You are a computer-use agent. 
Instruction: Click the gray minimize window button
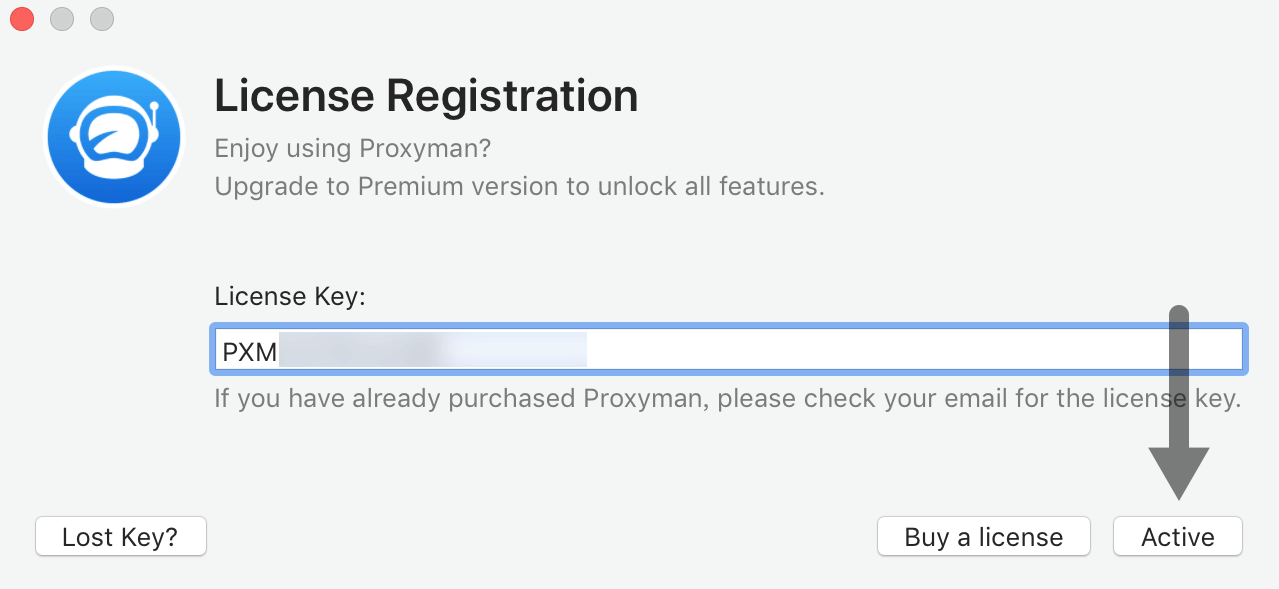62,18
